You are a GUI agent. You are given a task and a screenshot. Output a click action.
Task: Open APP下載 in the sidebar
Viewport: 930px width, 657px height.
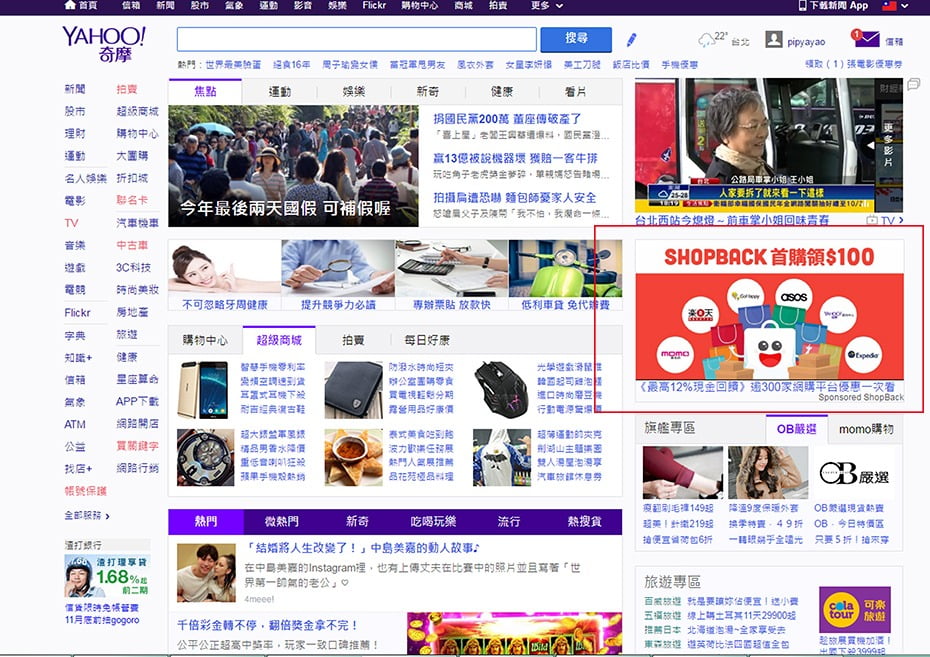(137, 401)
